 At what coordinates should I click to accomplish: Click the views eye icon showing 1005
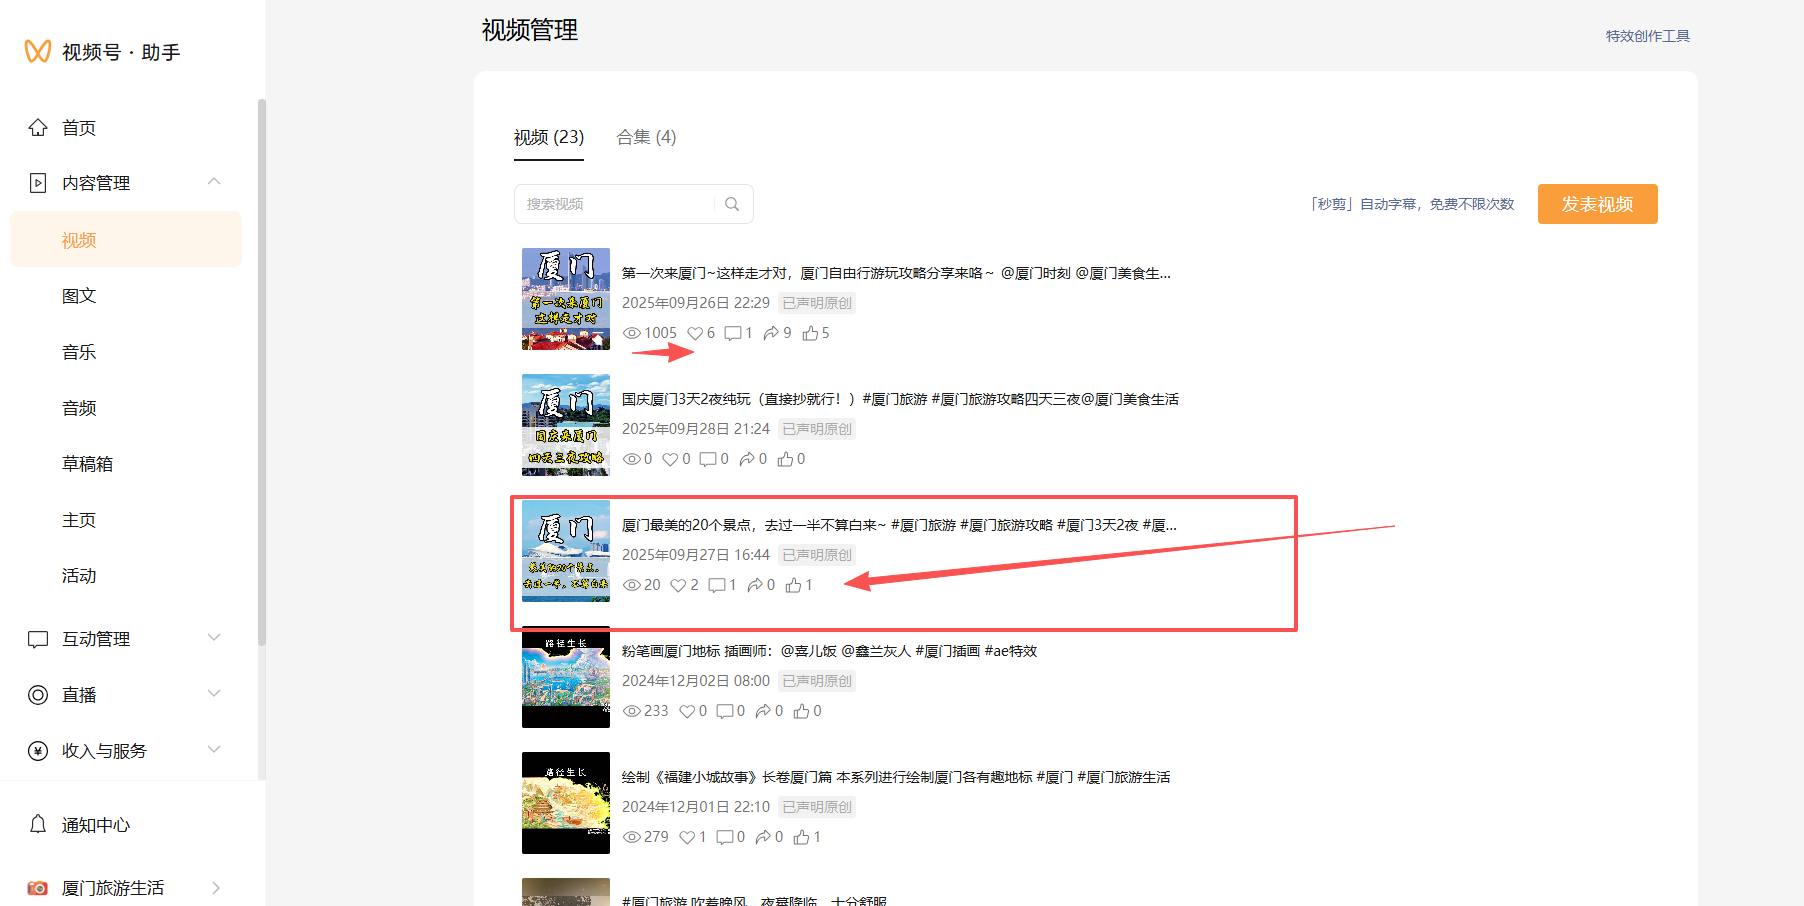[632, 333]
